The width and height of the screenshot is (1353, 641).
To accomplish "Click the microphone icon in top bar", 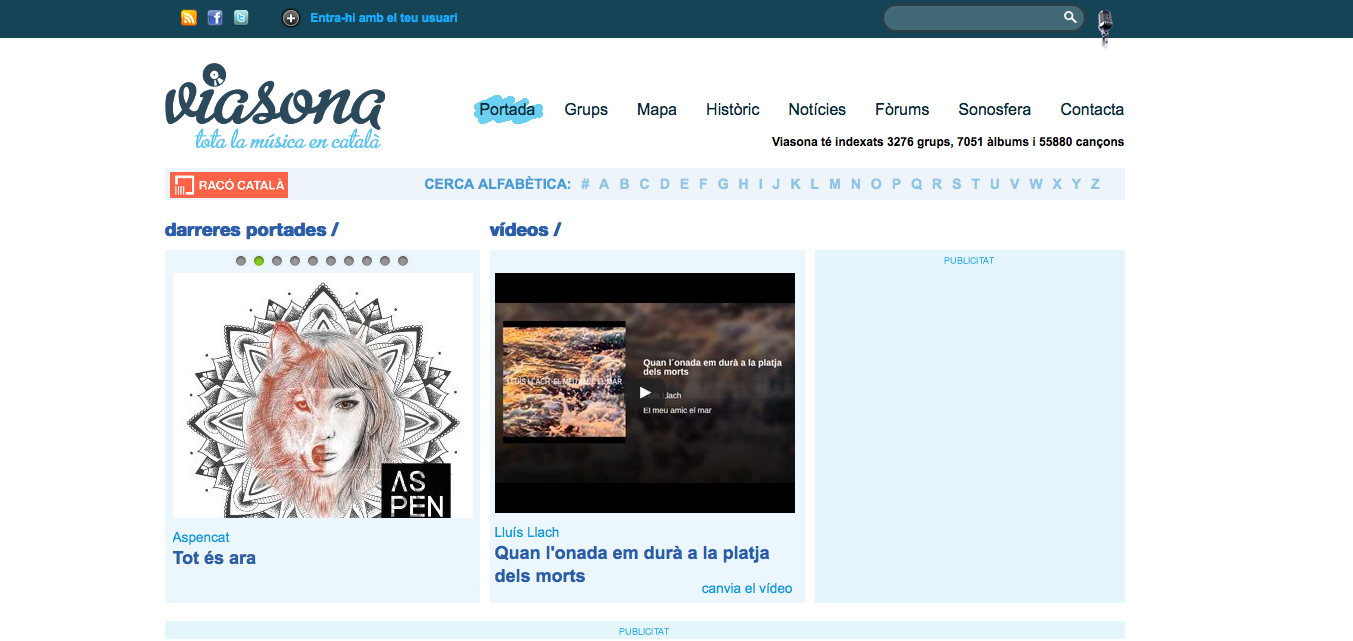I will 1104,28.
